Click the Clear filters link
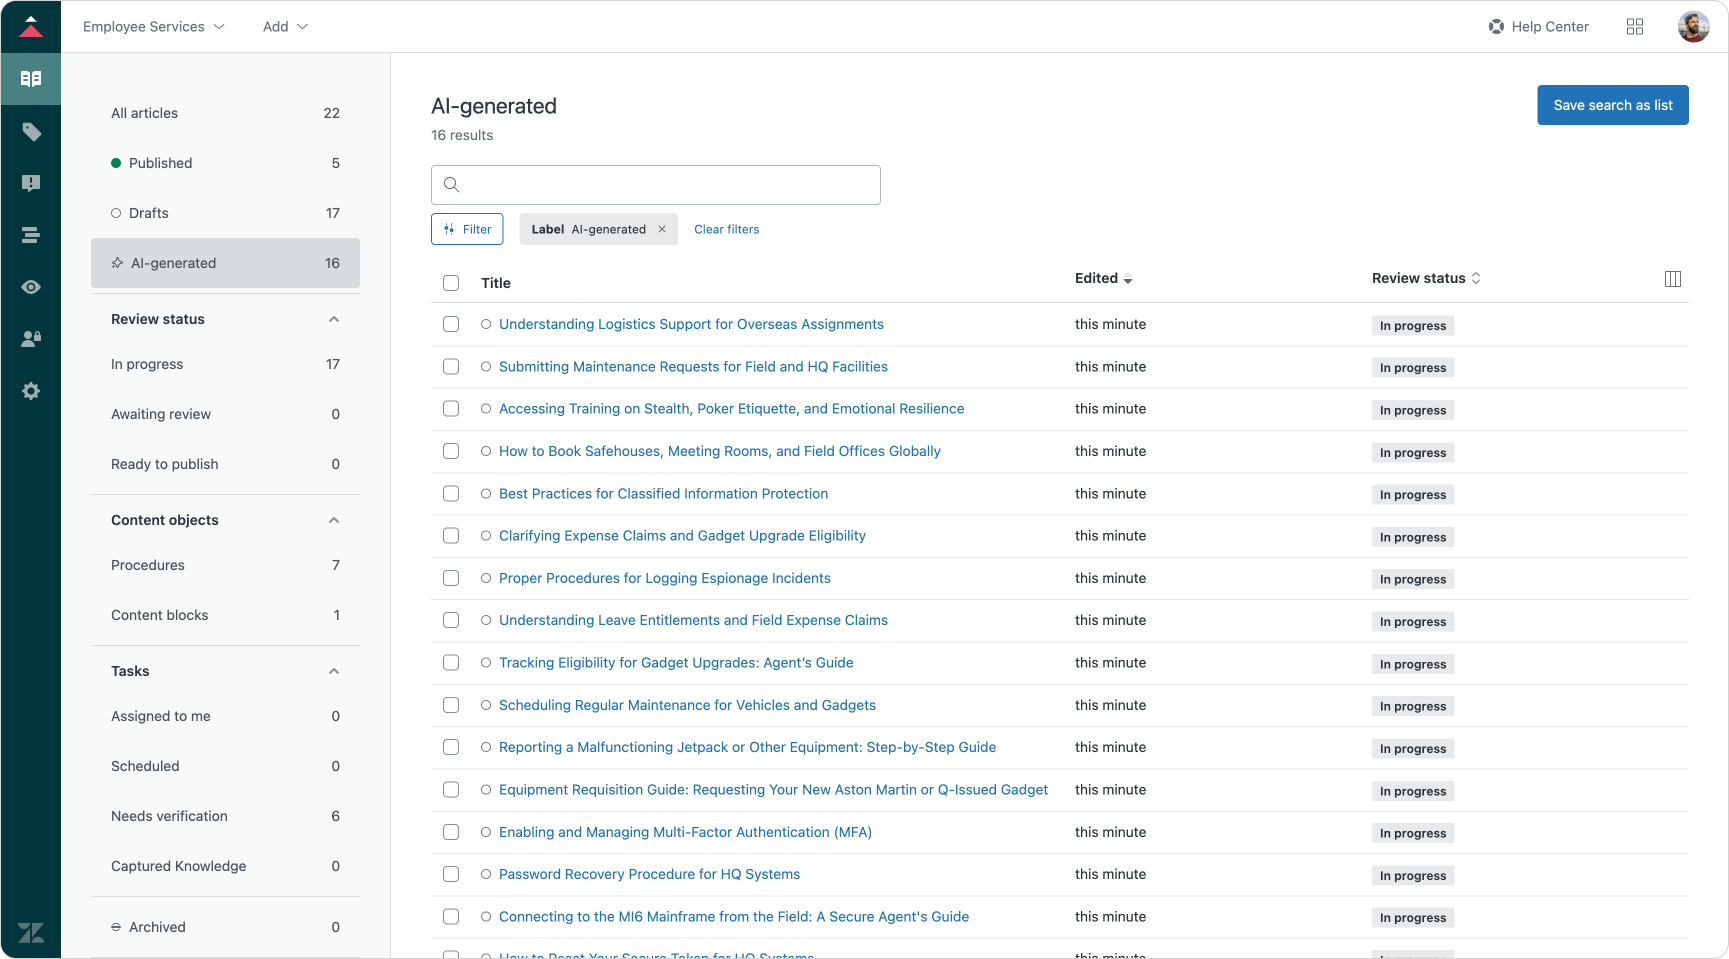This screenshot has width=1729, height=959. pos(726,229)
